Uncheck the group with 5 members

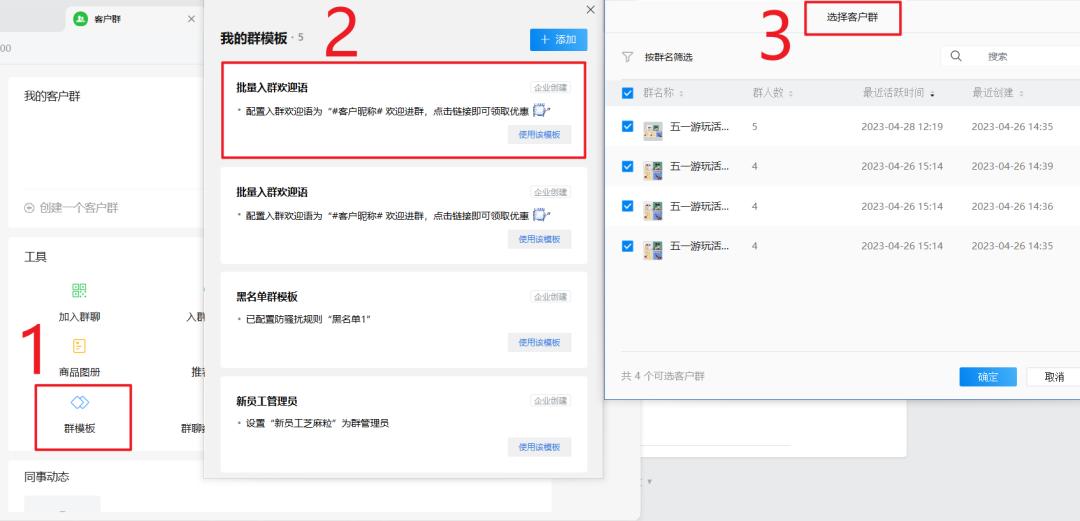click(x=627, y=126)
